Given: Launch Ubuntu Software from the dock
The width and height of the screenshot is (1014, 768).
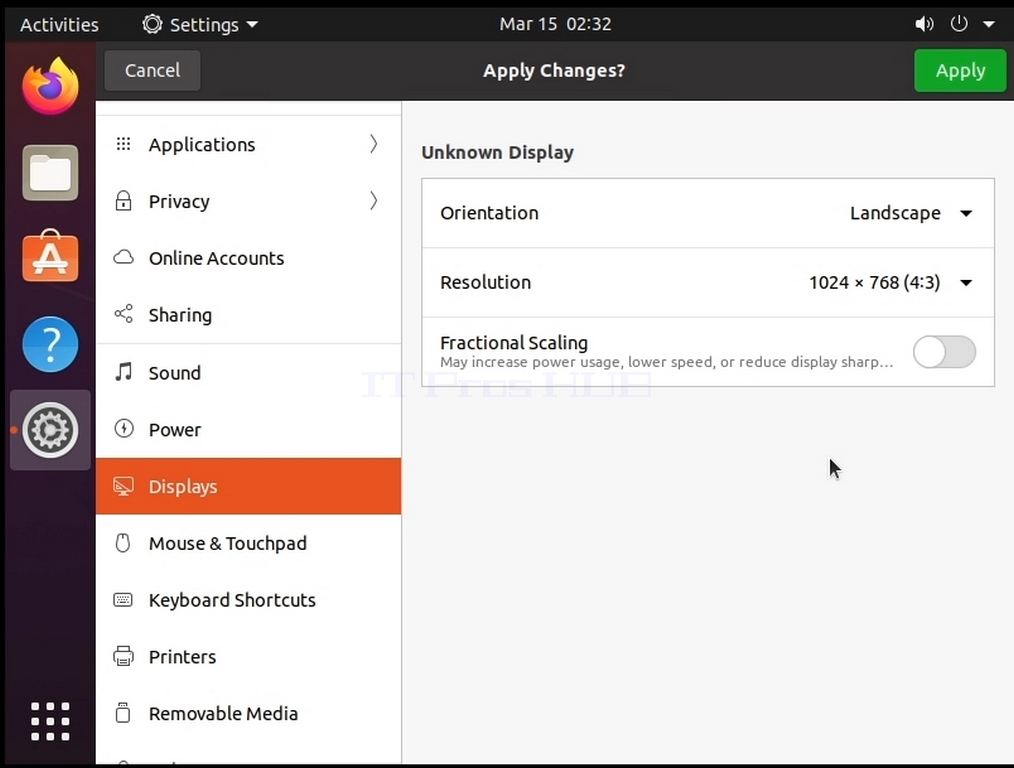Looking at the screenshot, I should pos(50,257).
